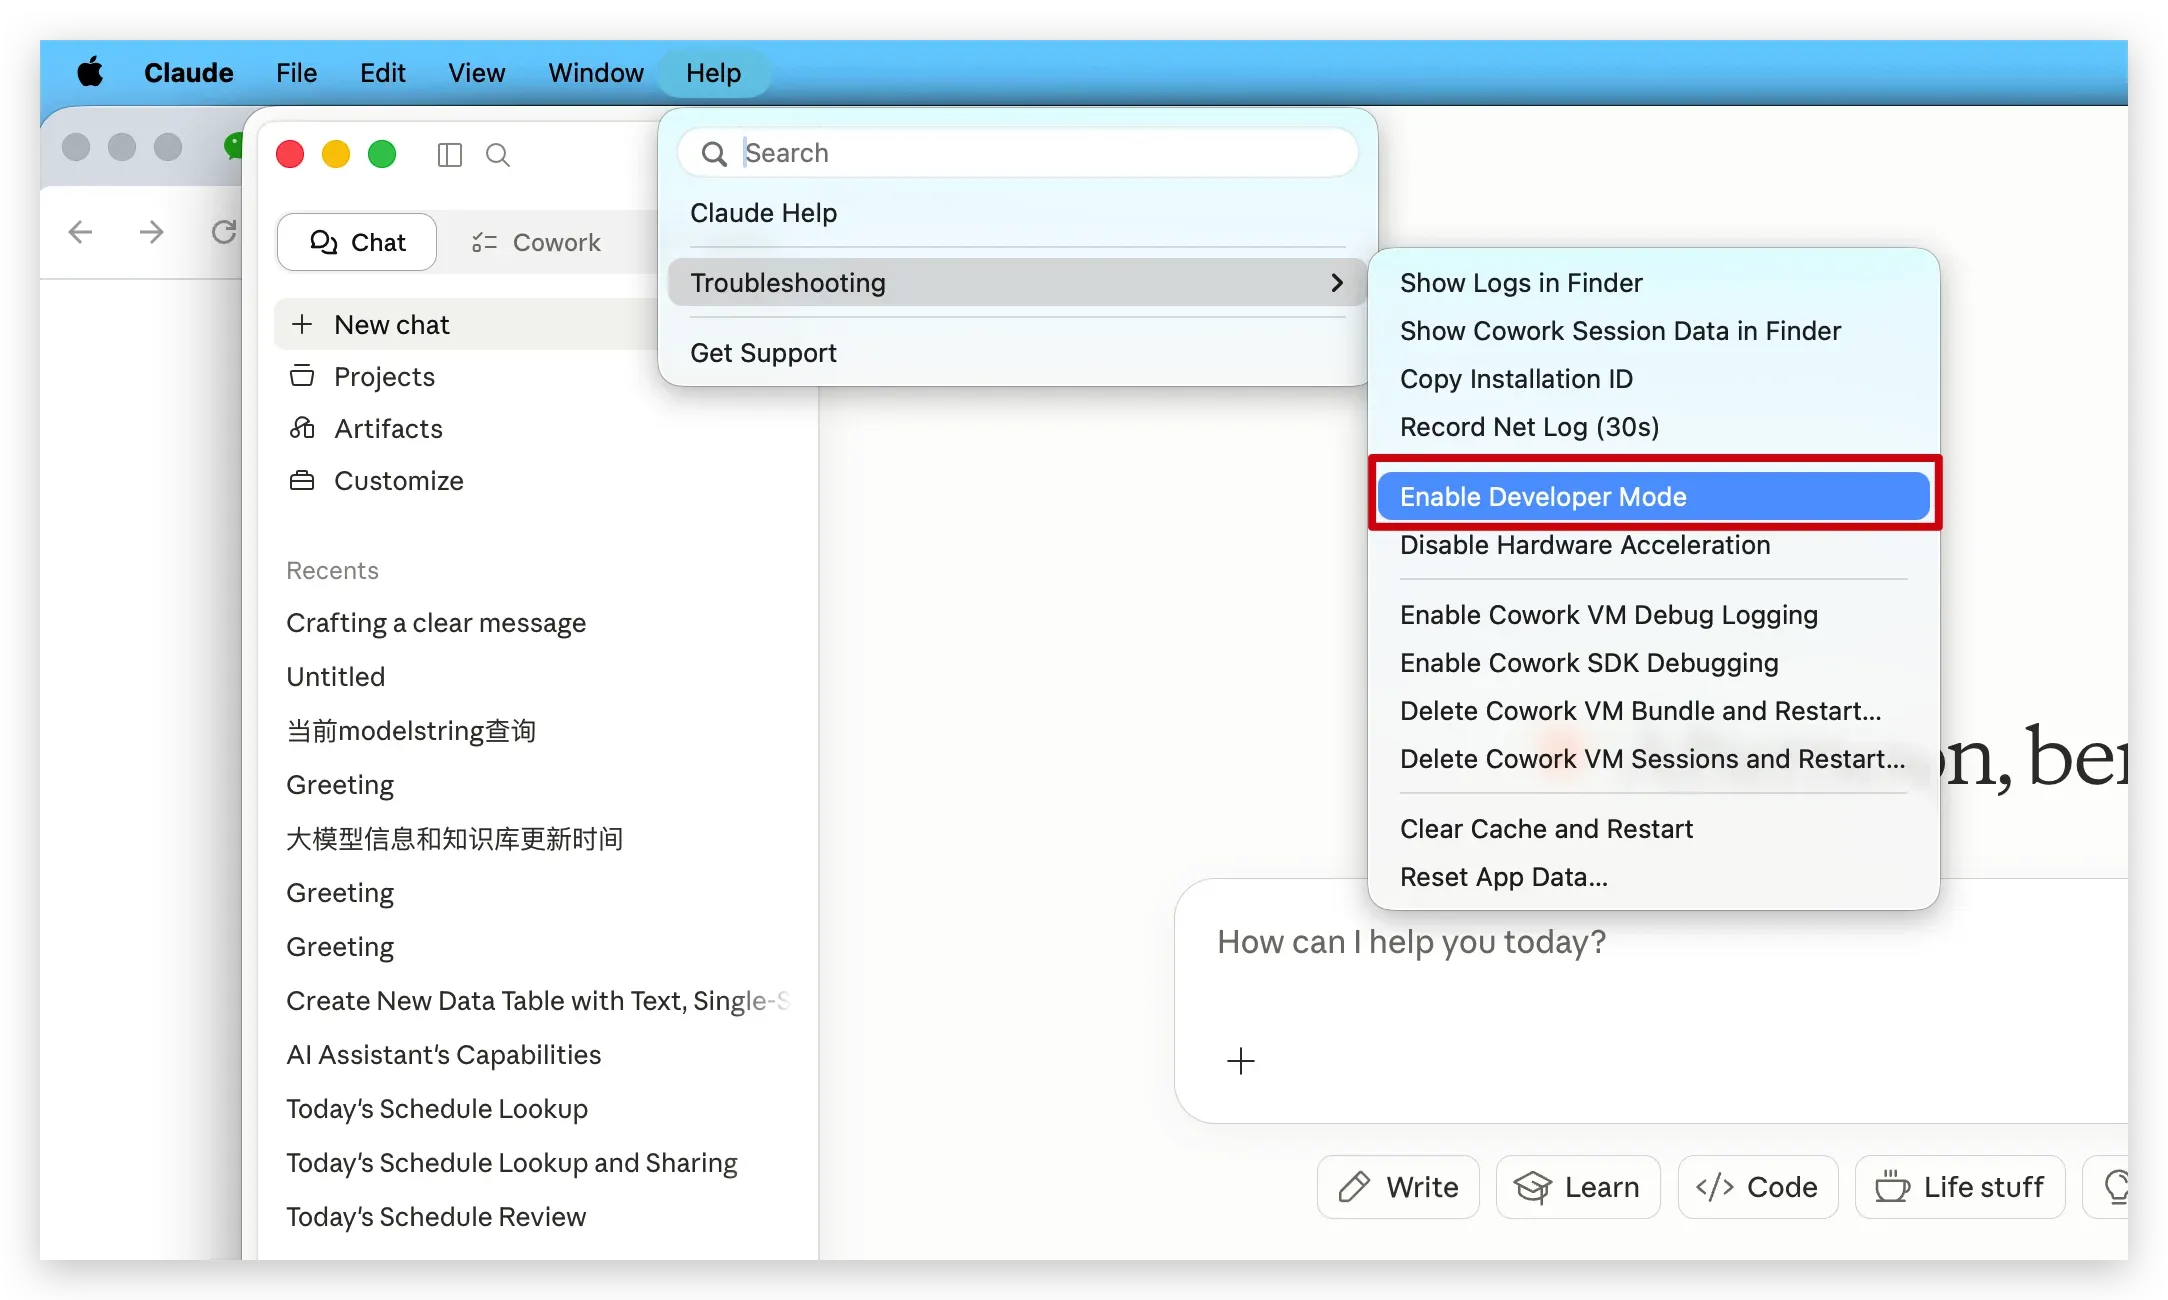Open the File menu

pos(296,73)
